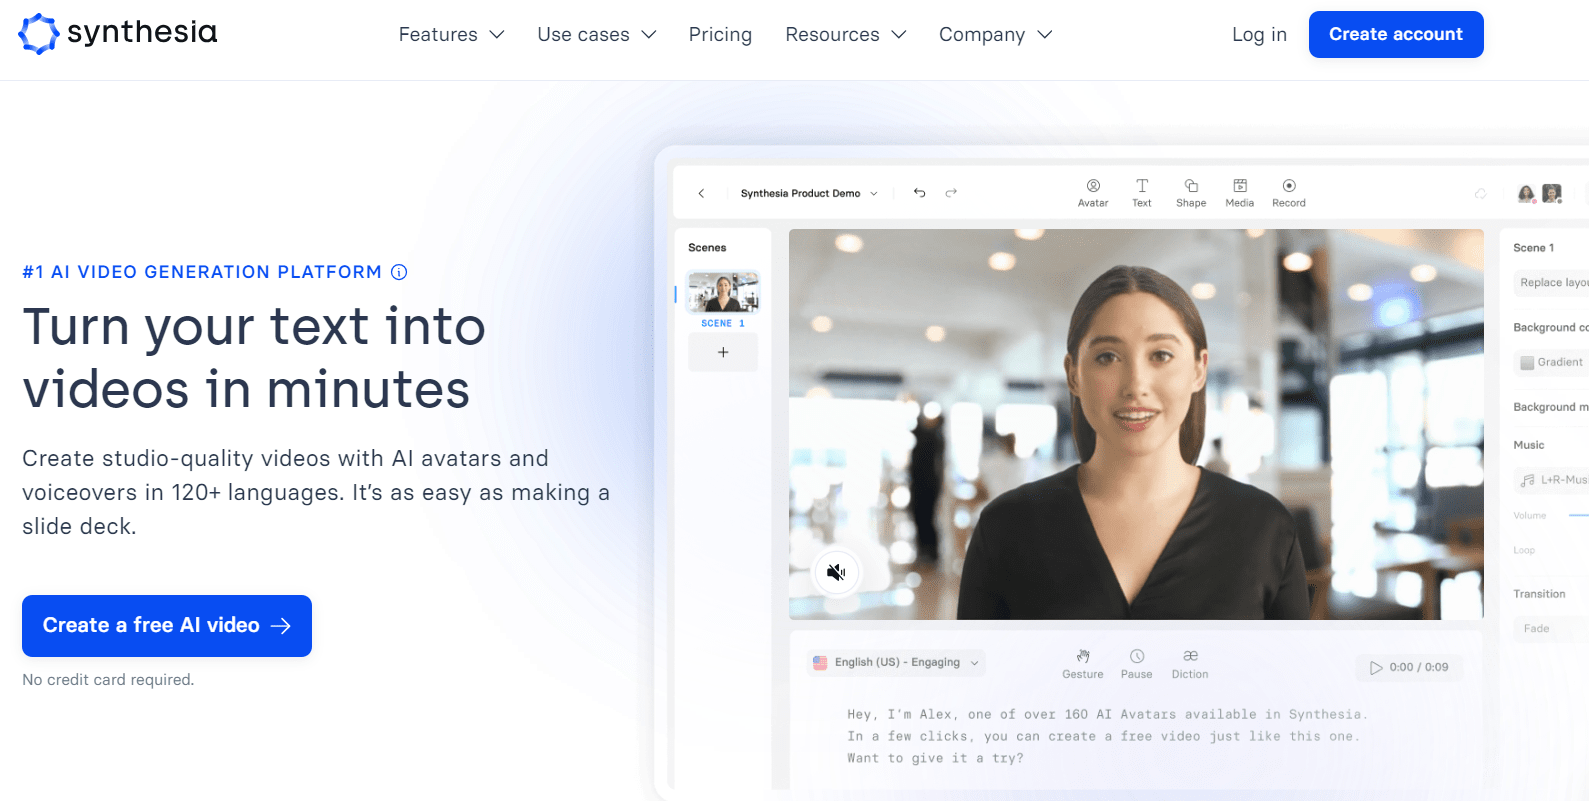Go back using editor back chevron
The height and width of the screenshot is (801, 1589).
click(x=701, y=193)
